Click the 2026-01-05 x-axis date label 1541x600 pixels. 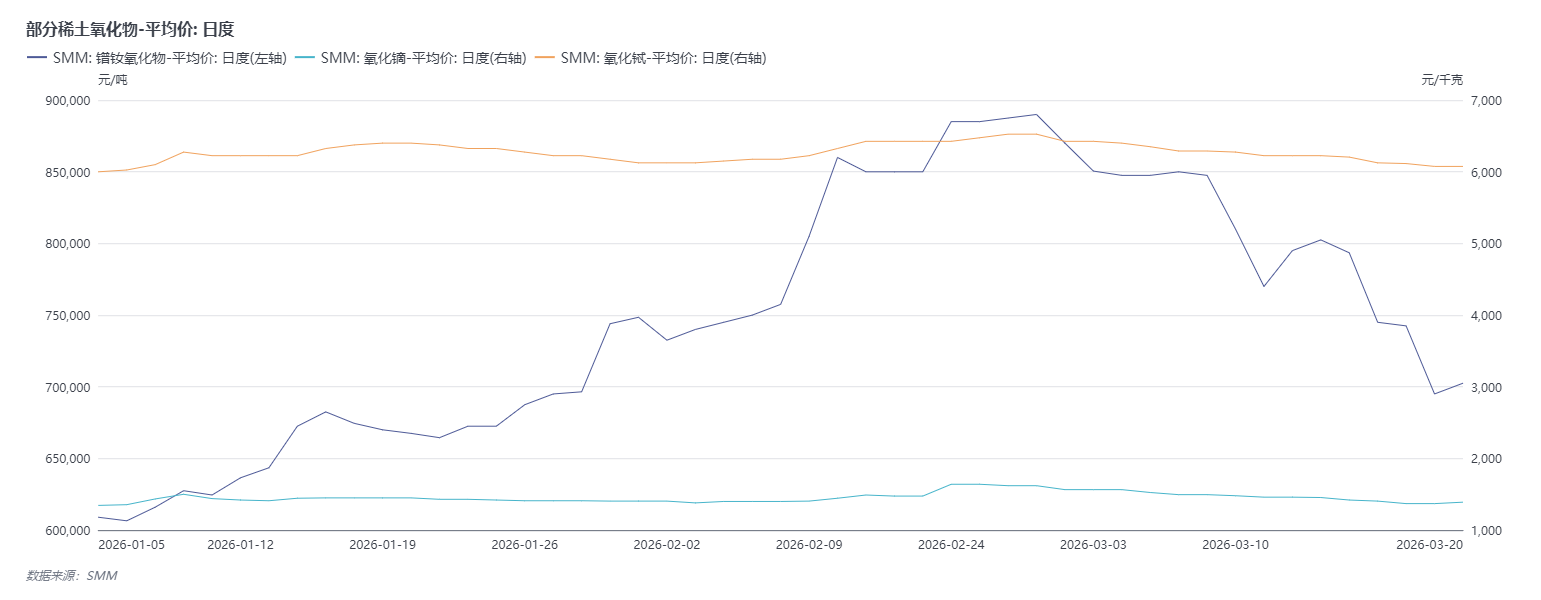pyautogui.click(x=131, y=545)
